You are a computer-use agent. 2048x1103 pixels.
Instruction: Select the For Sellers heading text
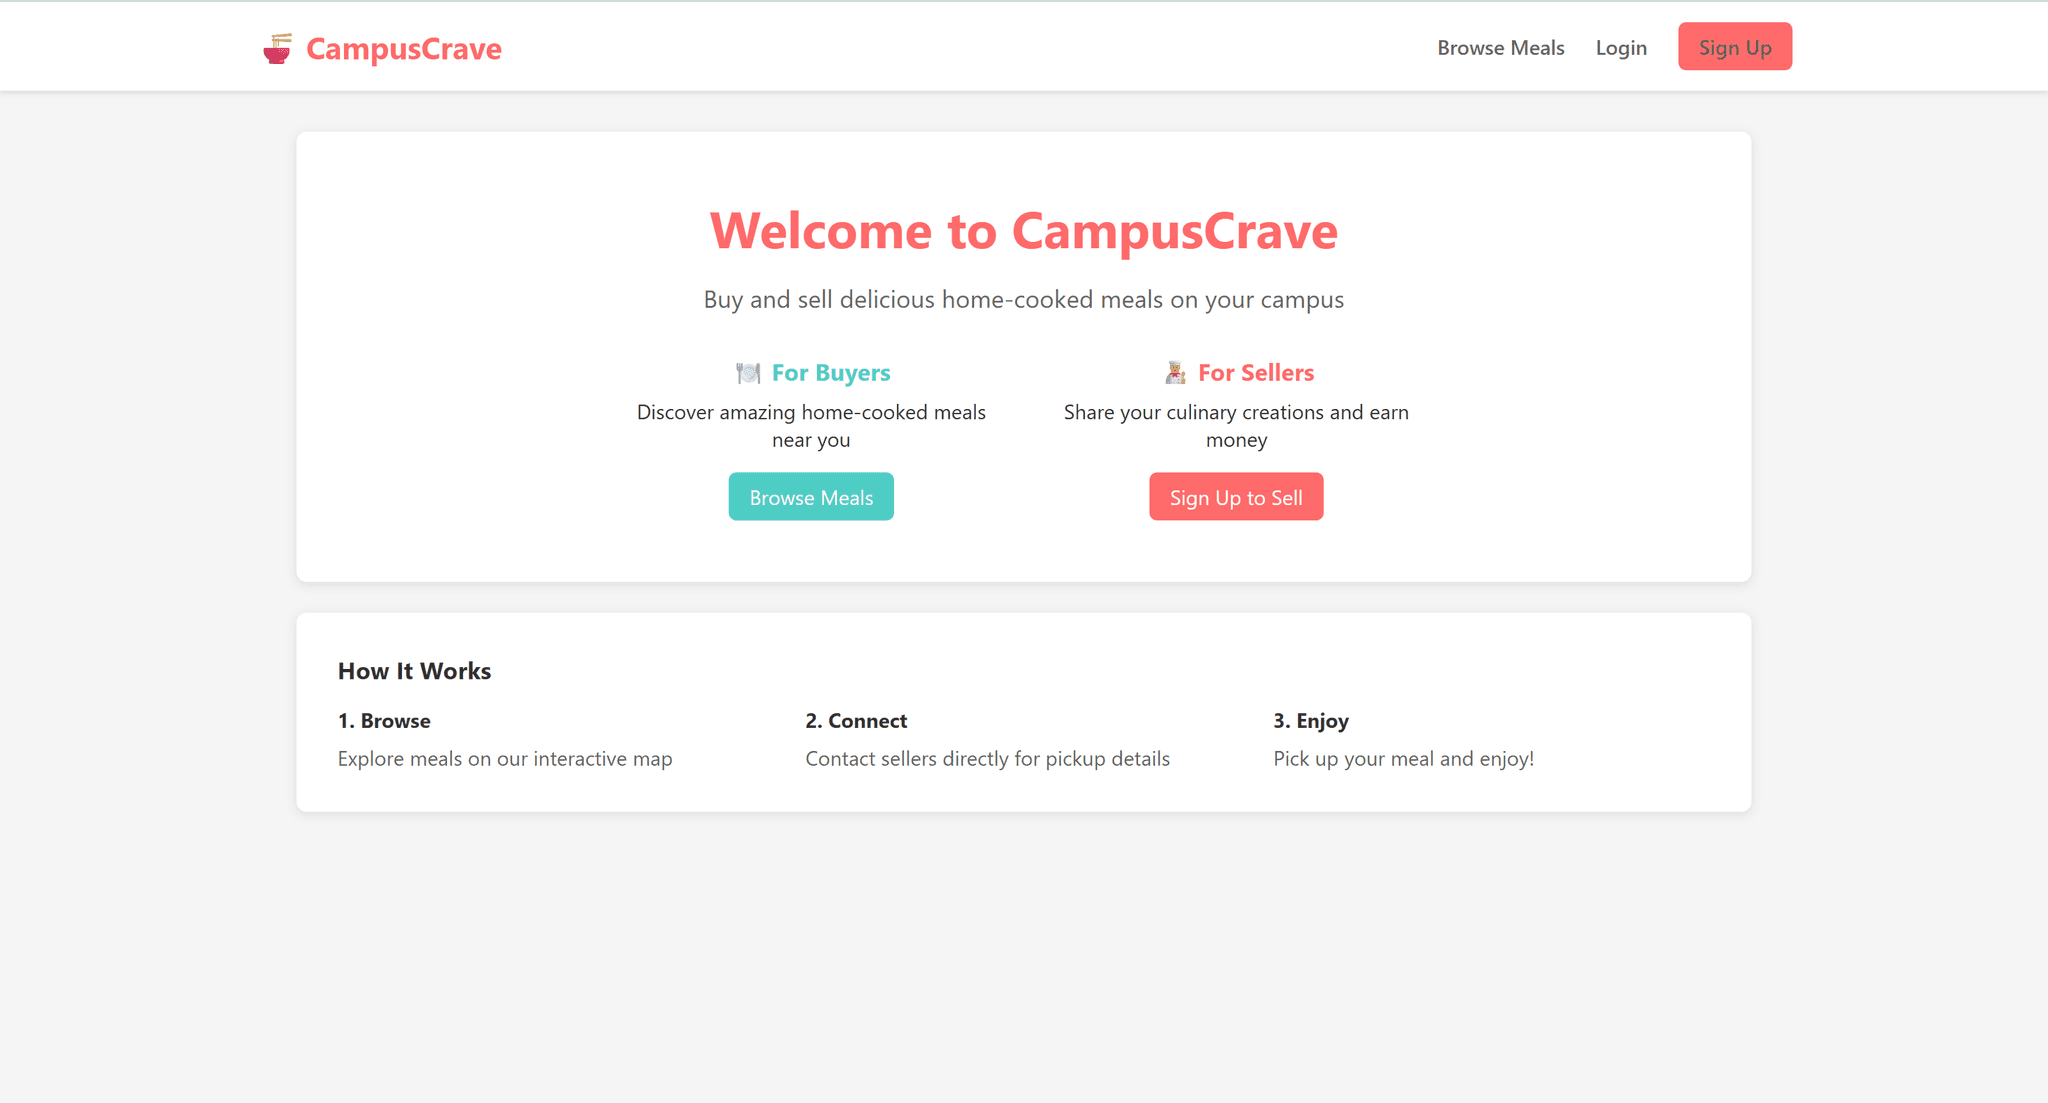[1255, 373]
